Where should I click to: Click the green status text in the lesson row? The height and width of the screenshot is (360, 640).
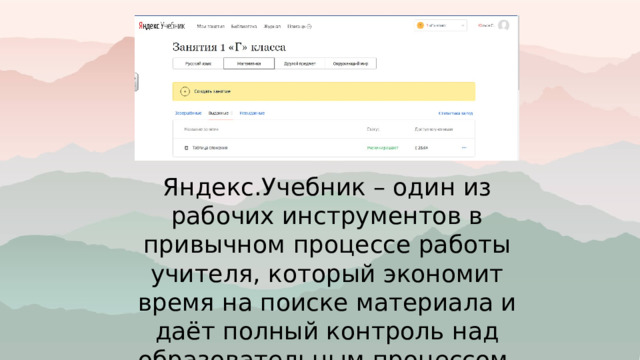tap(382, 148)
